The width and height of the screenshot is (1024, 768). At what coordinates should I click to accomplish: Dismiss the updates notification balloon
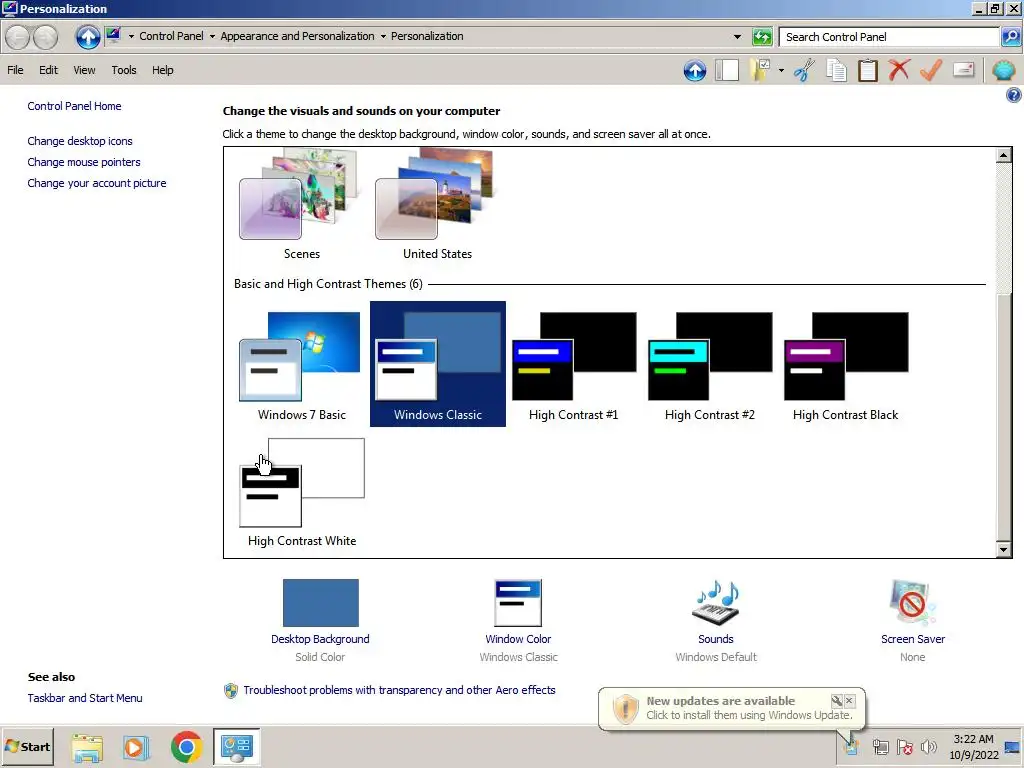[849, 701]
